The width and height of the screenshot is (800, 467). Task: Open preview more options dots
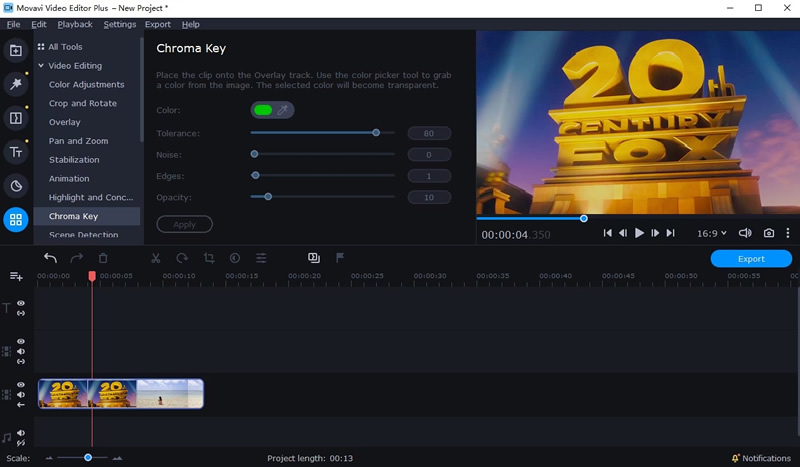tap(788, 233)
